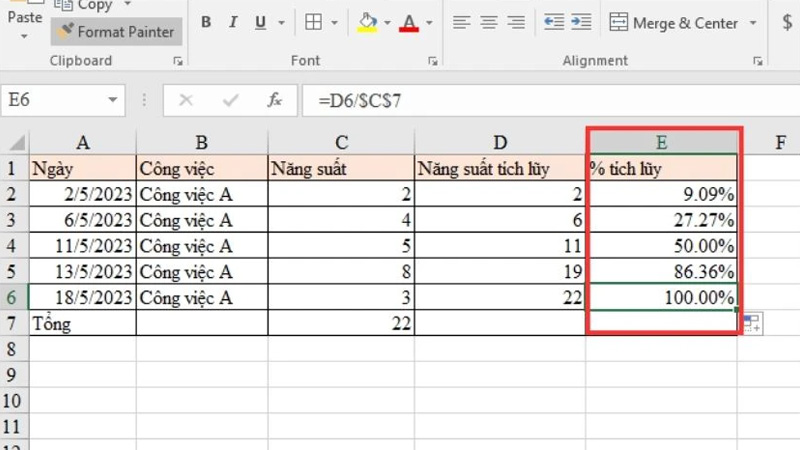Align text left
This screenshot has height=450, width=800.
461,22
